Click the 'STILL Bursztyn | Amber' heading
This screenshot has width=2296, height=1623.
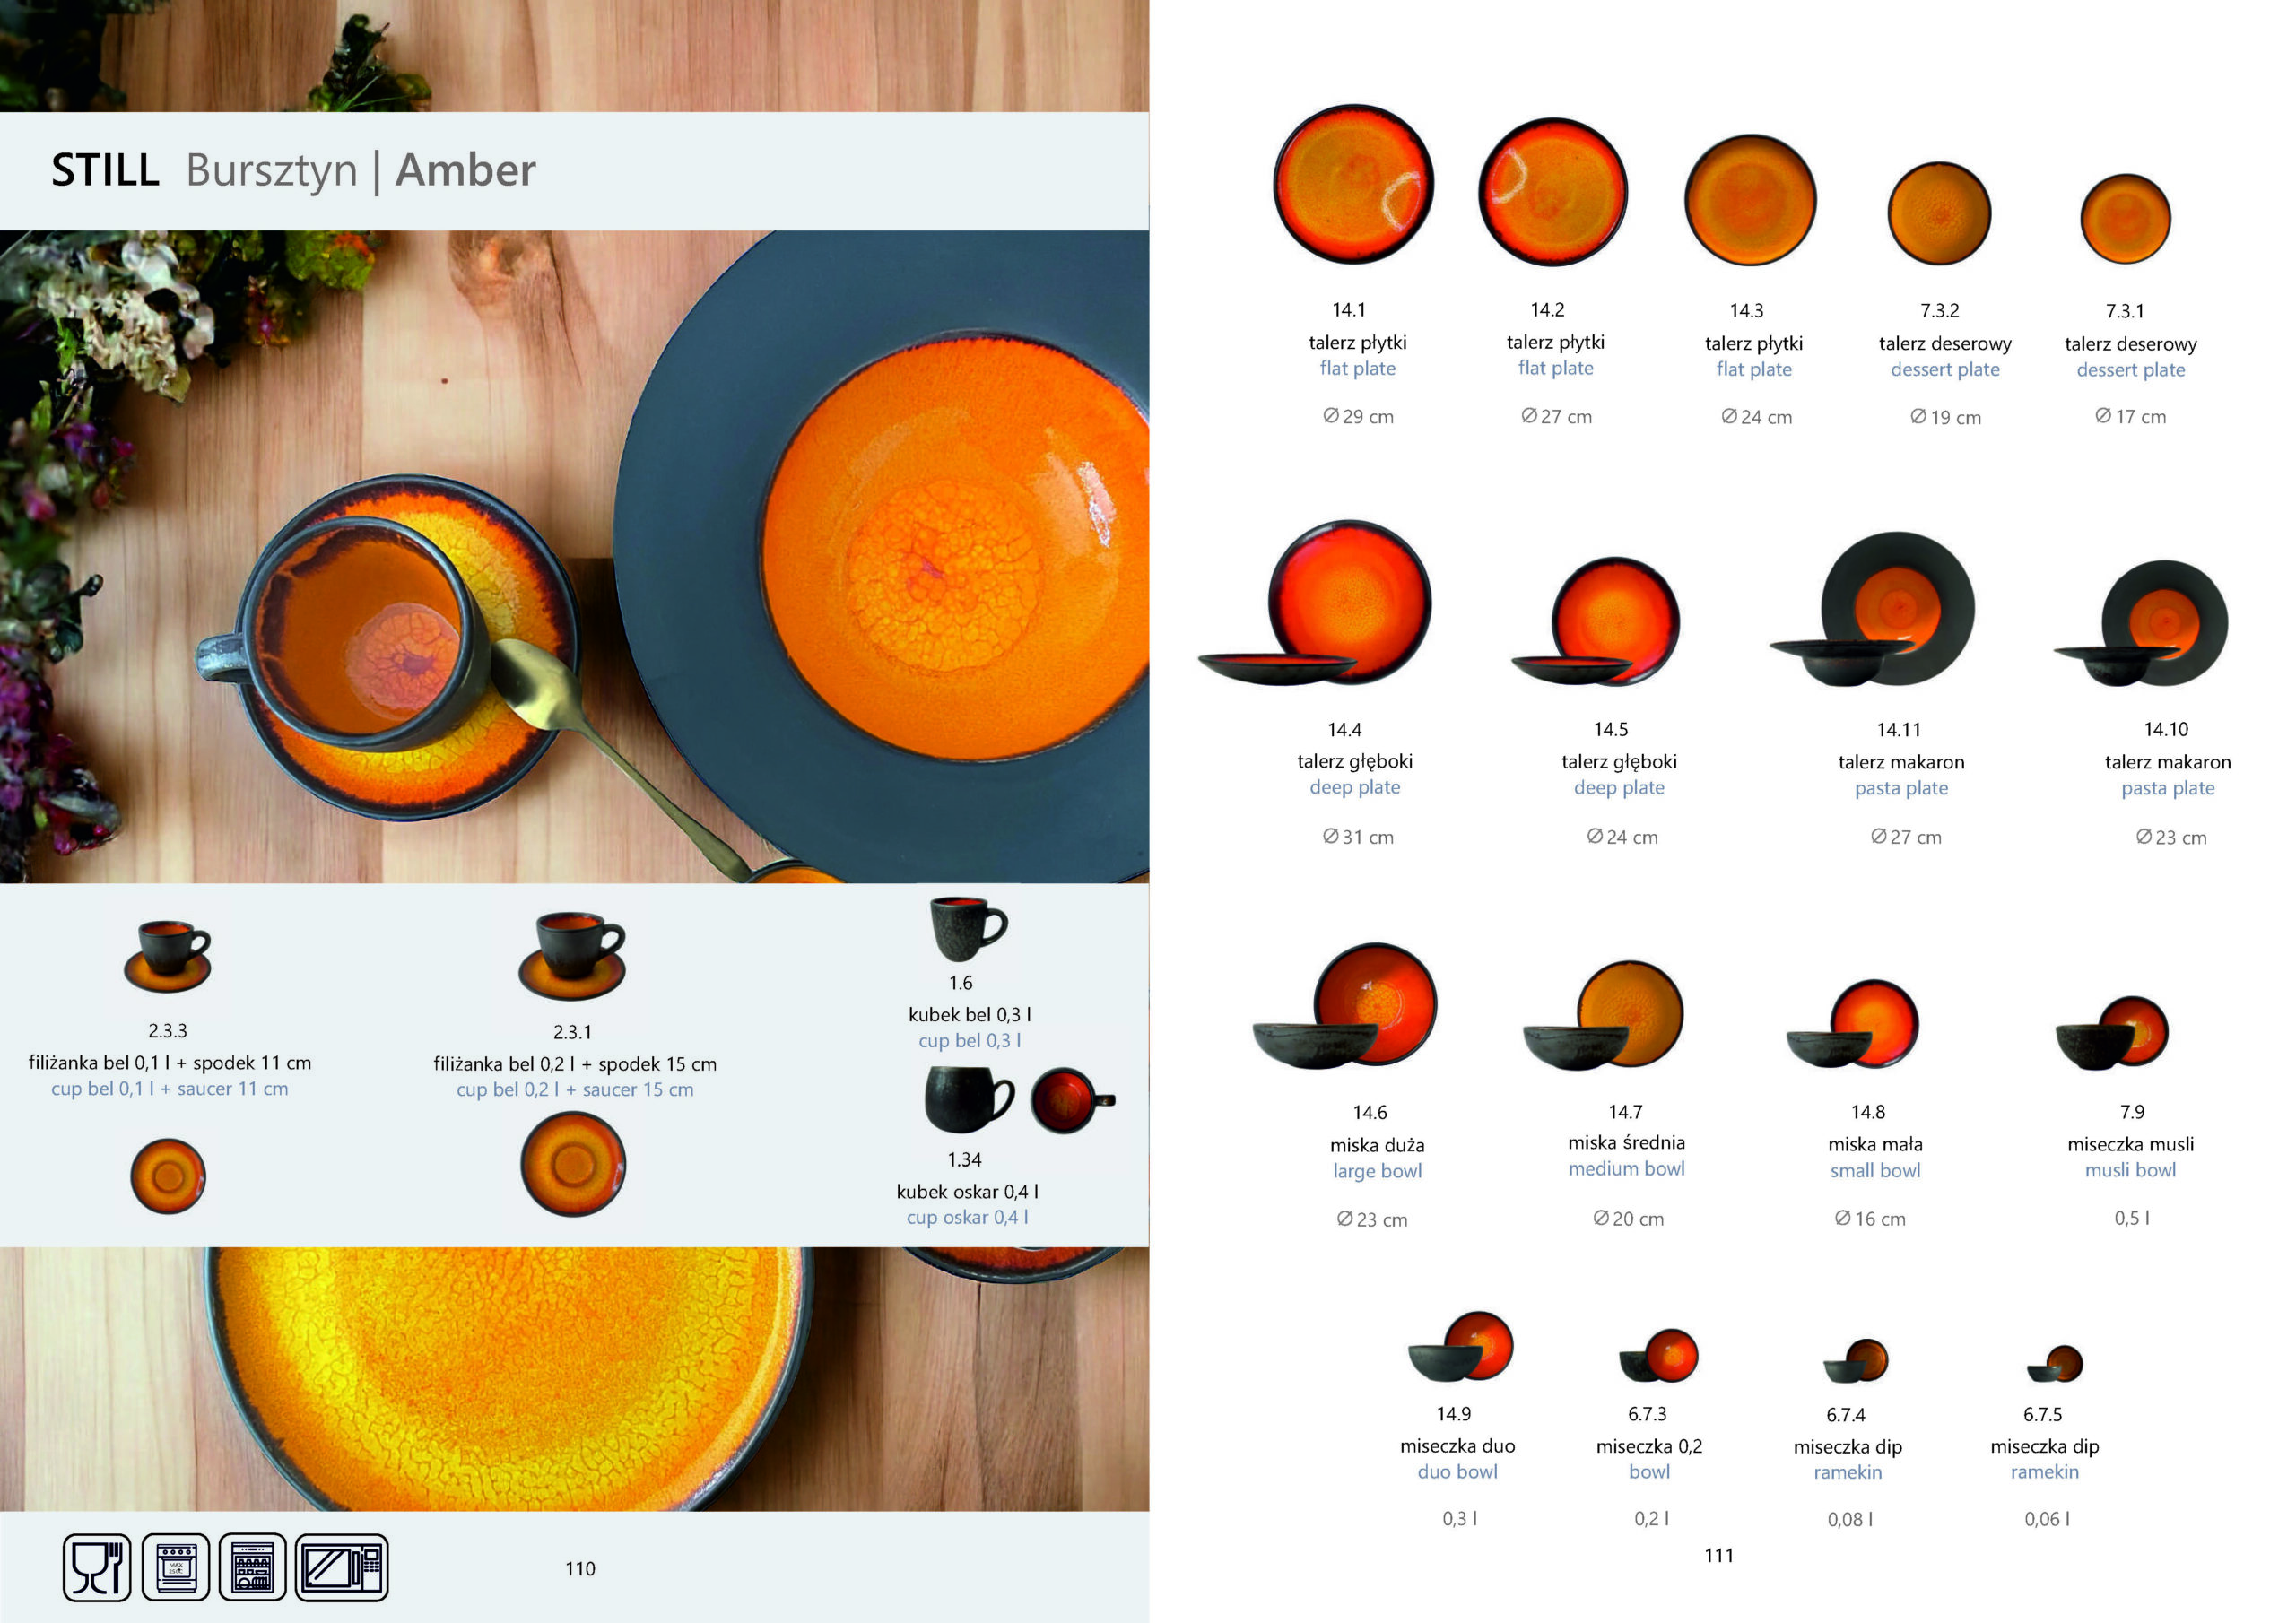click(x=293, y=170)
